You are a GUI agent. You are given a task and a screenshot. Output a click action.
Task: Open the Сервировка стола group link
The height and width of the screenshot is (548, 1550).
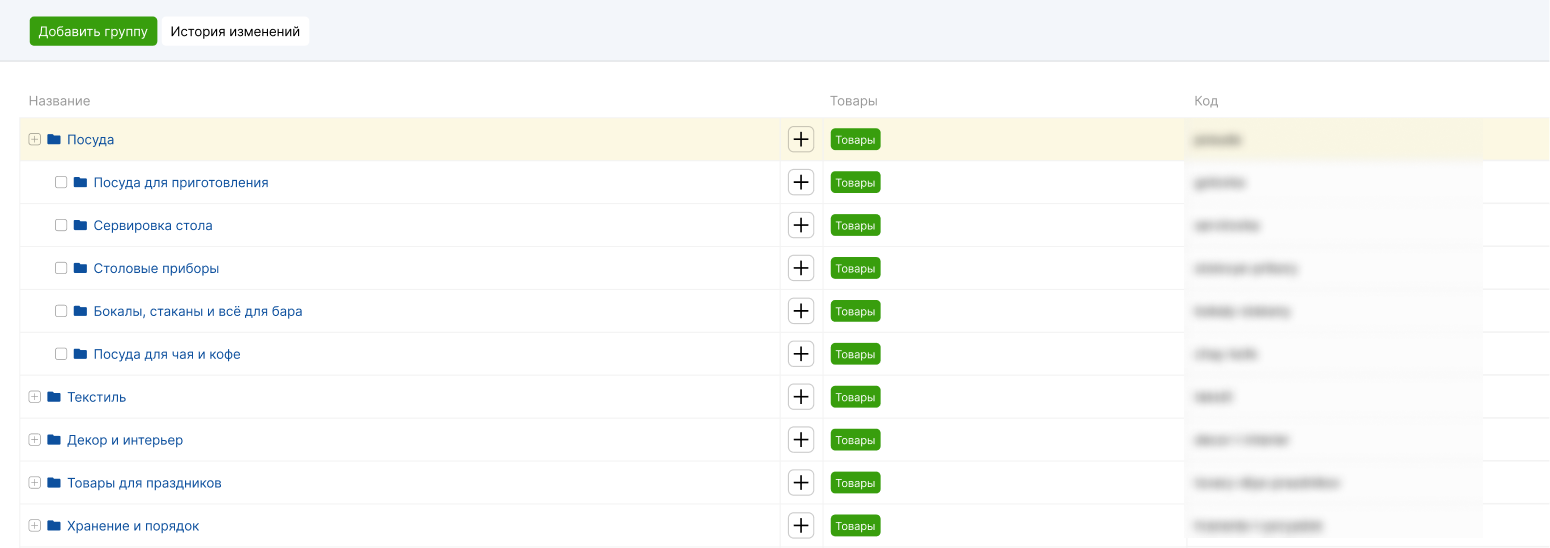153,226
